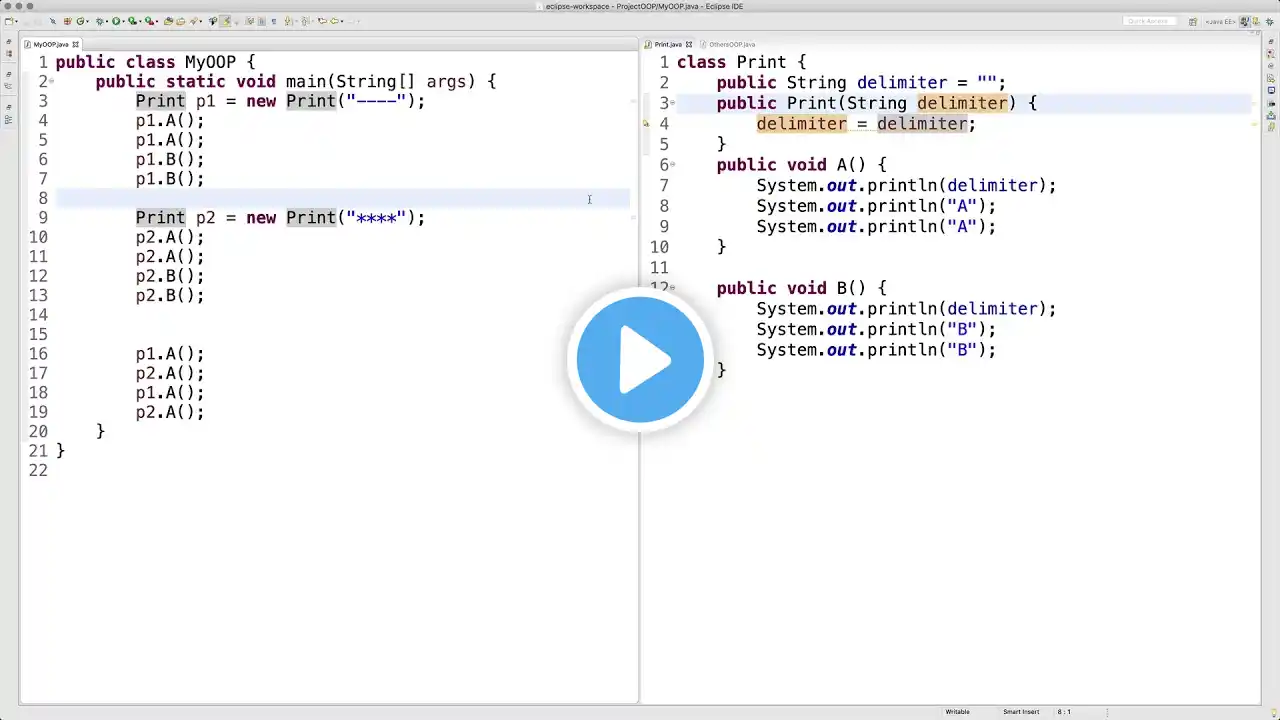Select the MyOOP.java editor tab
Screen dimensions: 1280x720
click(x=50, y=44)
